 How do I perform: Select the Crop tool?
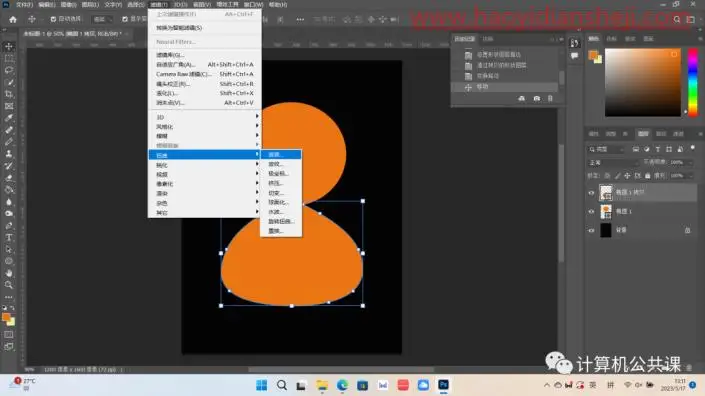9,94
